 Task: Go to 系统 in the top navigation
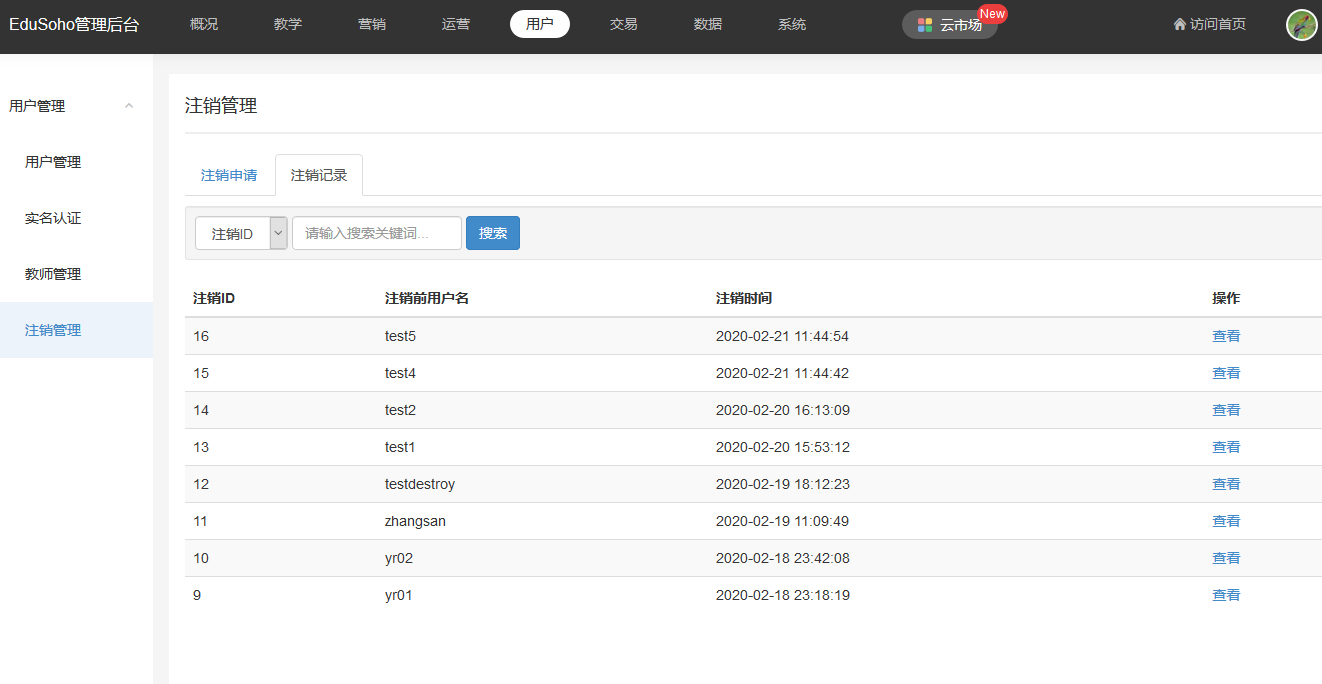tap(792, 24)
